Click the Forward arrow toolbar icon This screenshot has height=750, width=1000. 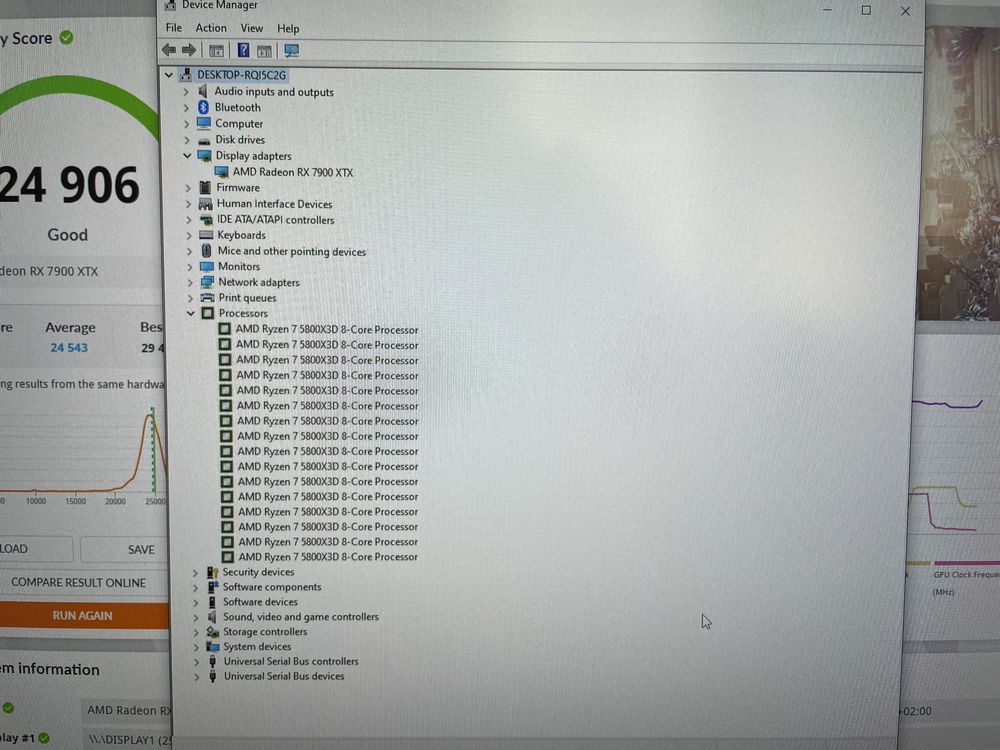pyautogui.click(x=189, y=50)
